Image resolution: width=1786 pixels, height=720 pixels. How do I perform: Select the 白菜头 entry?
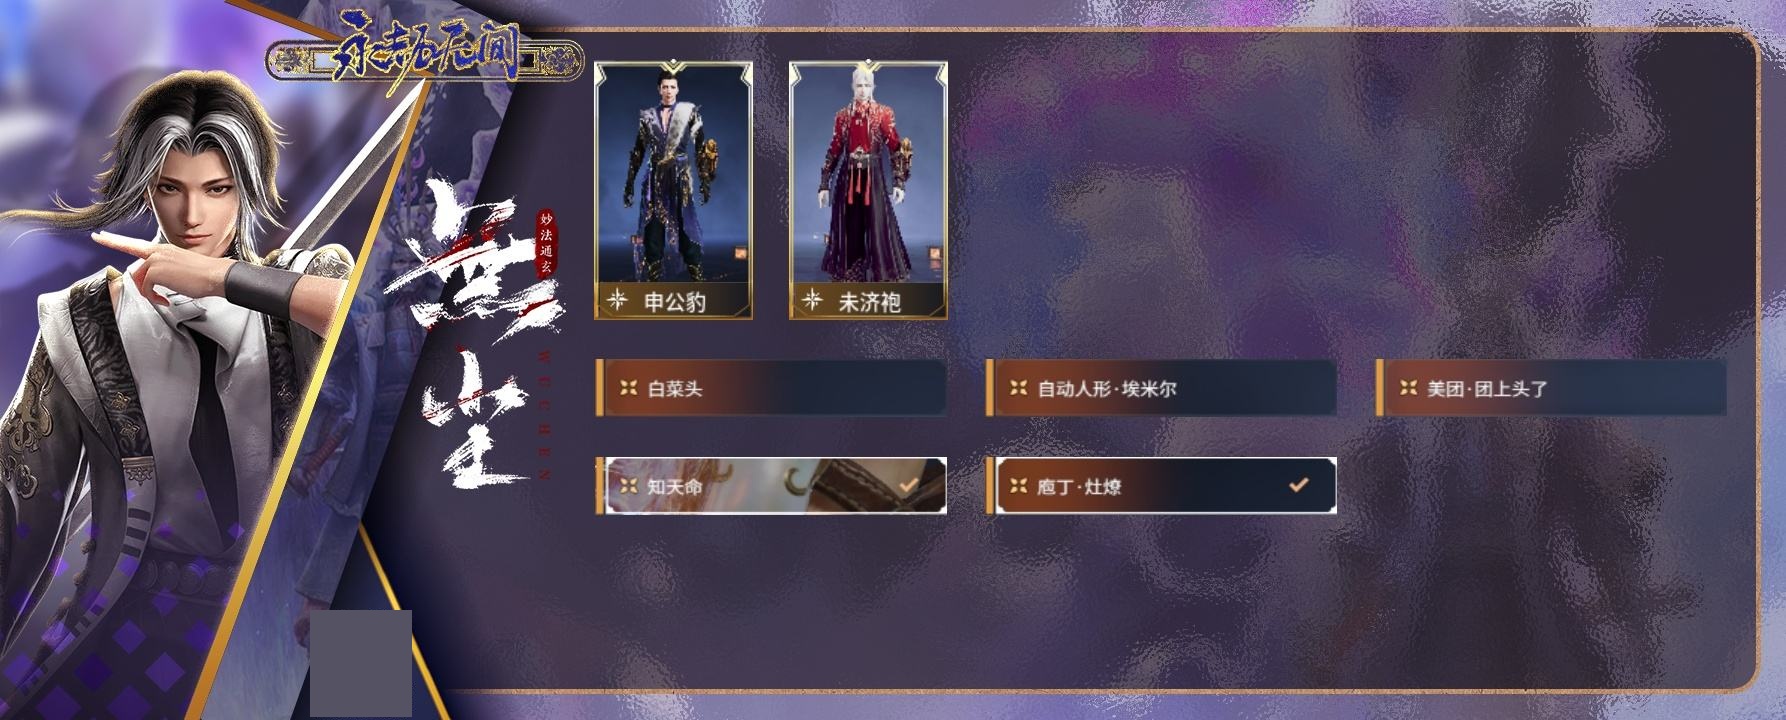[771, 388]
